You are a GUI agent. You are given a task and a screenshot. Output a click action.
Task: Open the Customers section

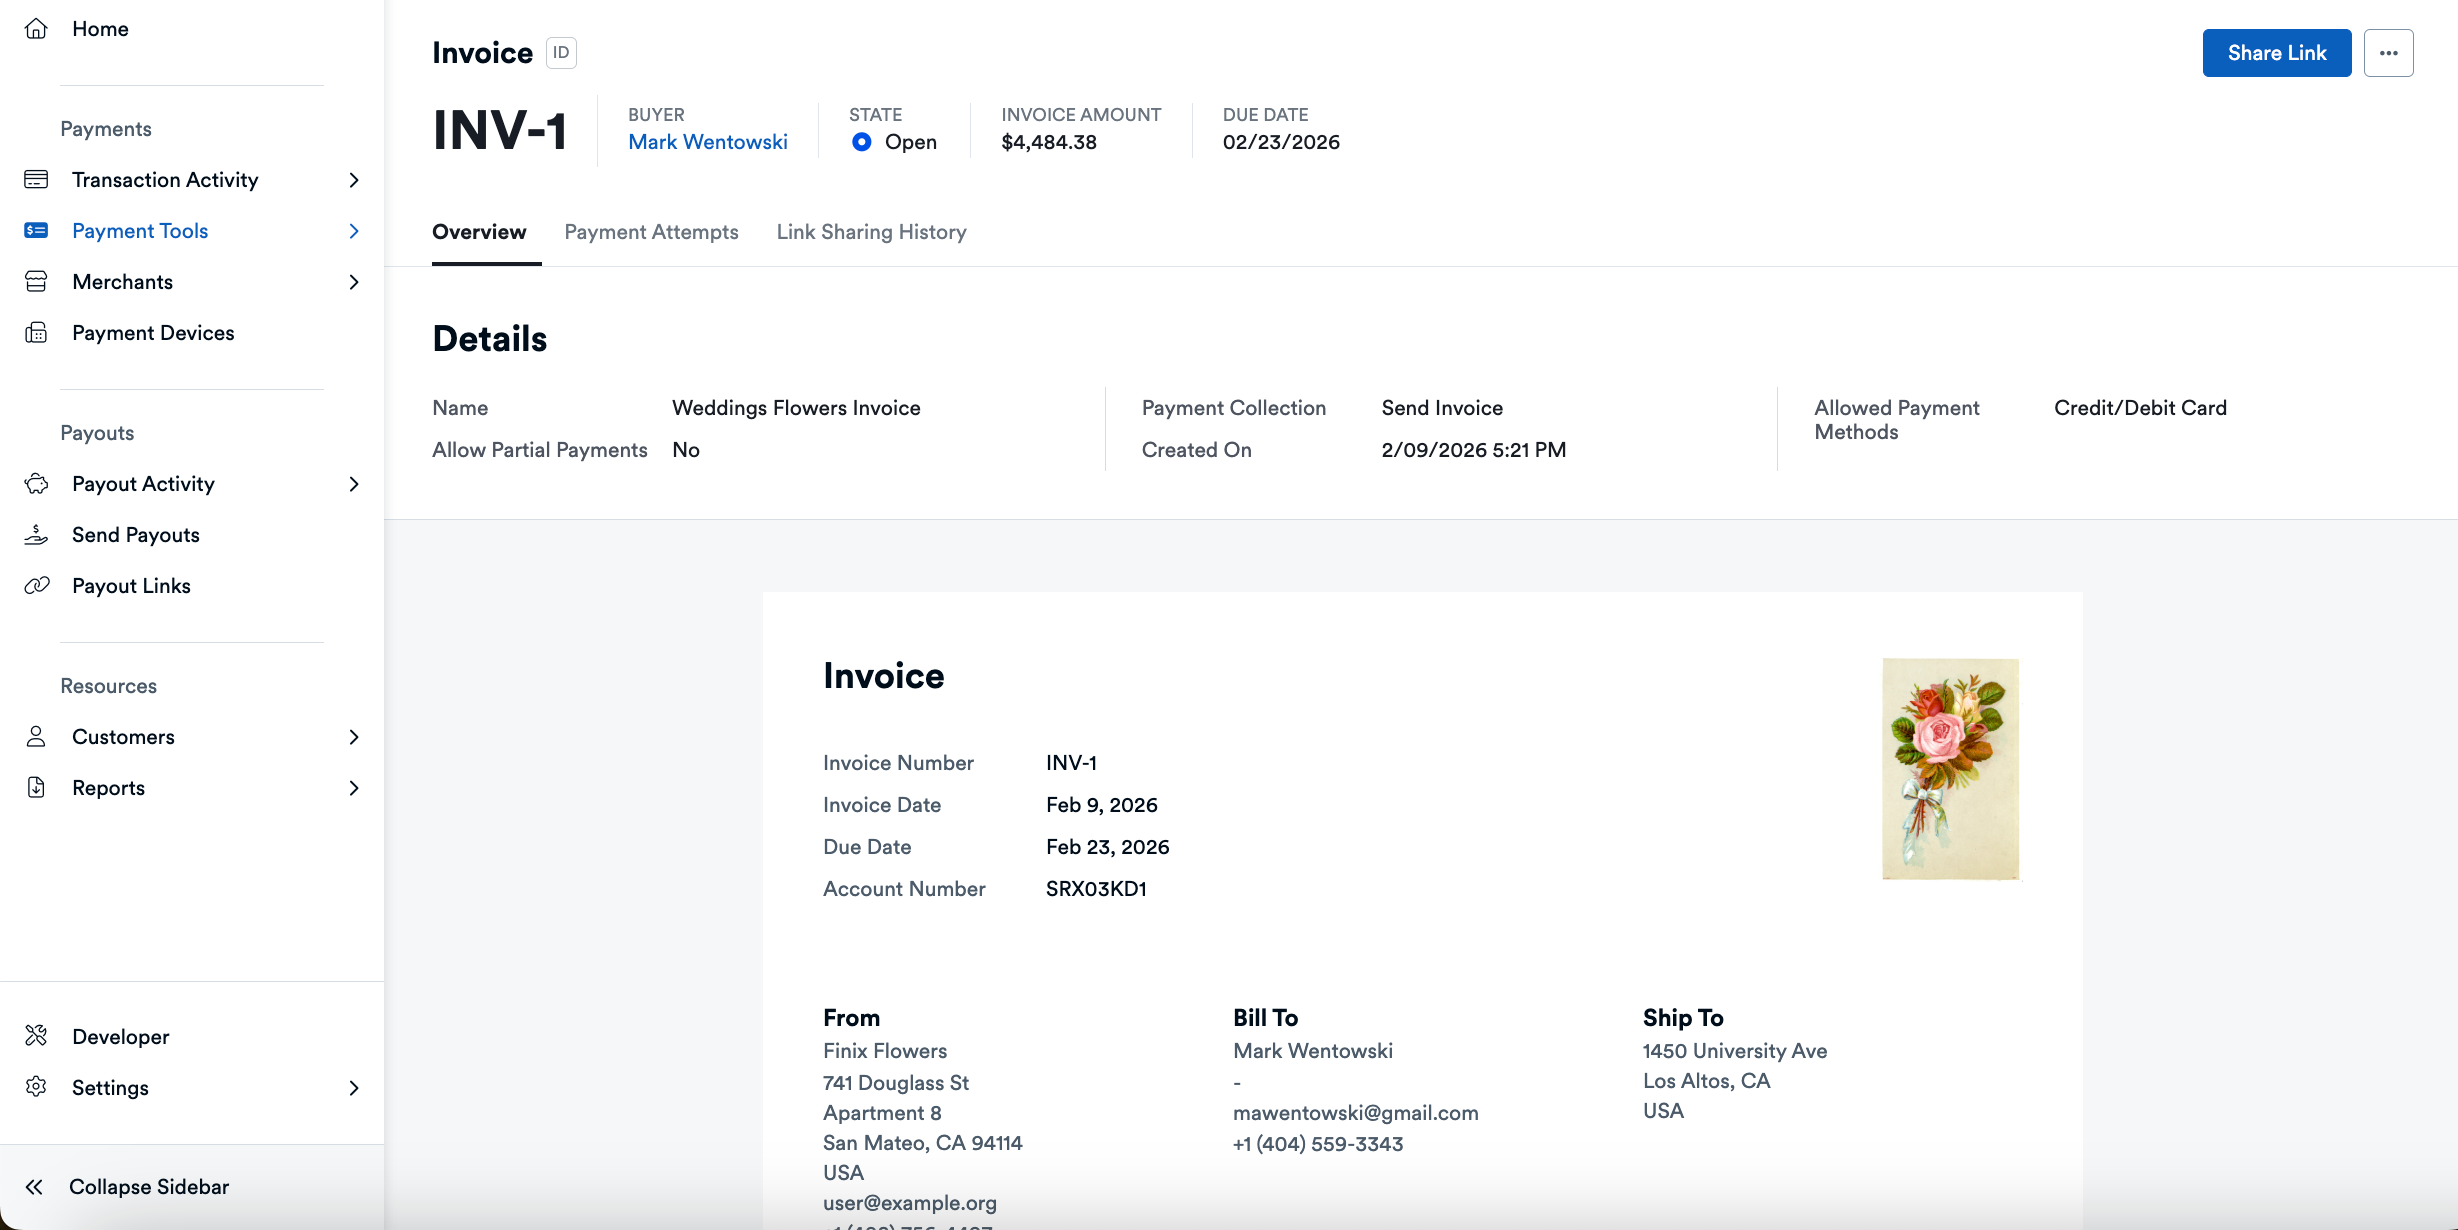click(x=124, y=736)
